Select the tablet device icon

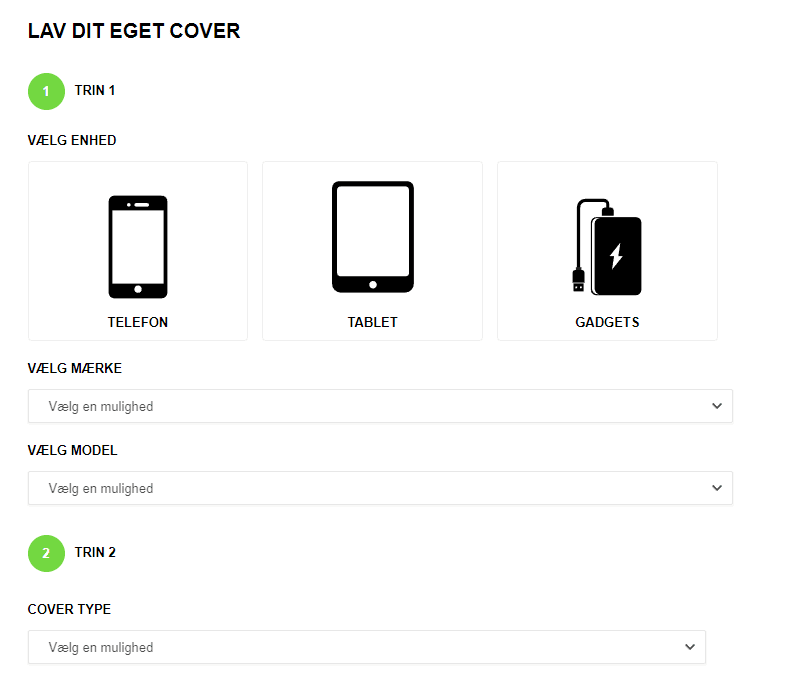point(372,237)
